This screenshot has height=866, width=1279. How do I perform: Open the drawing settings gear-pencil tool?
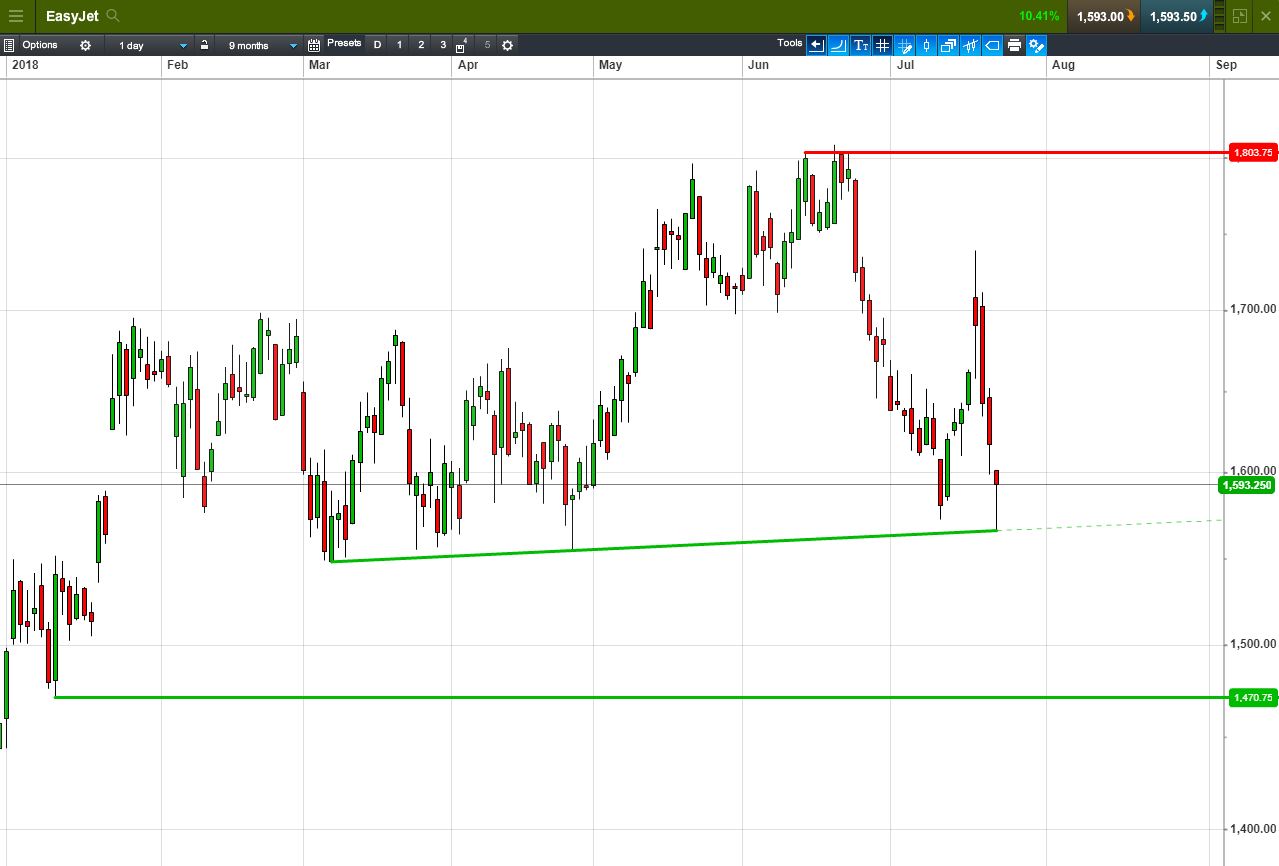click(1036, 45)
